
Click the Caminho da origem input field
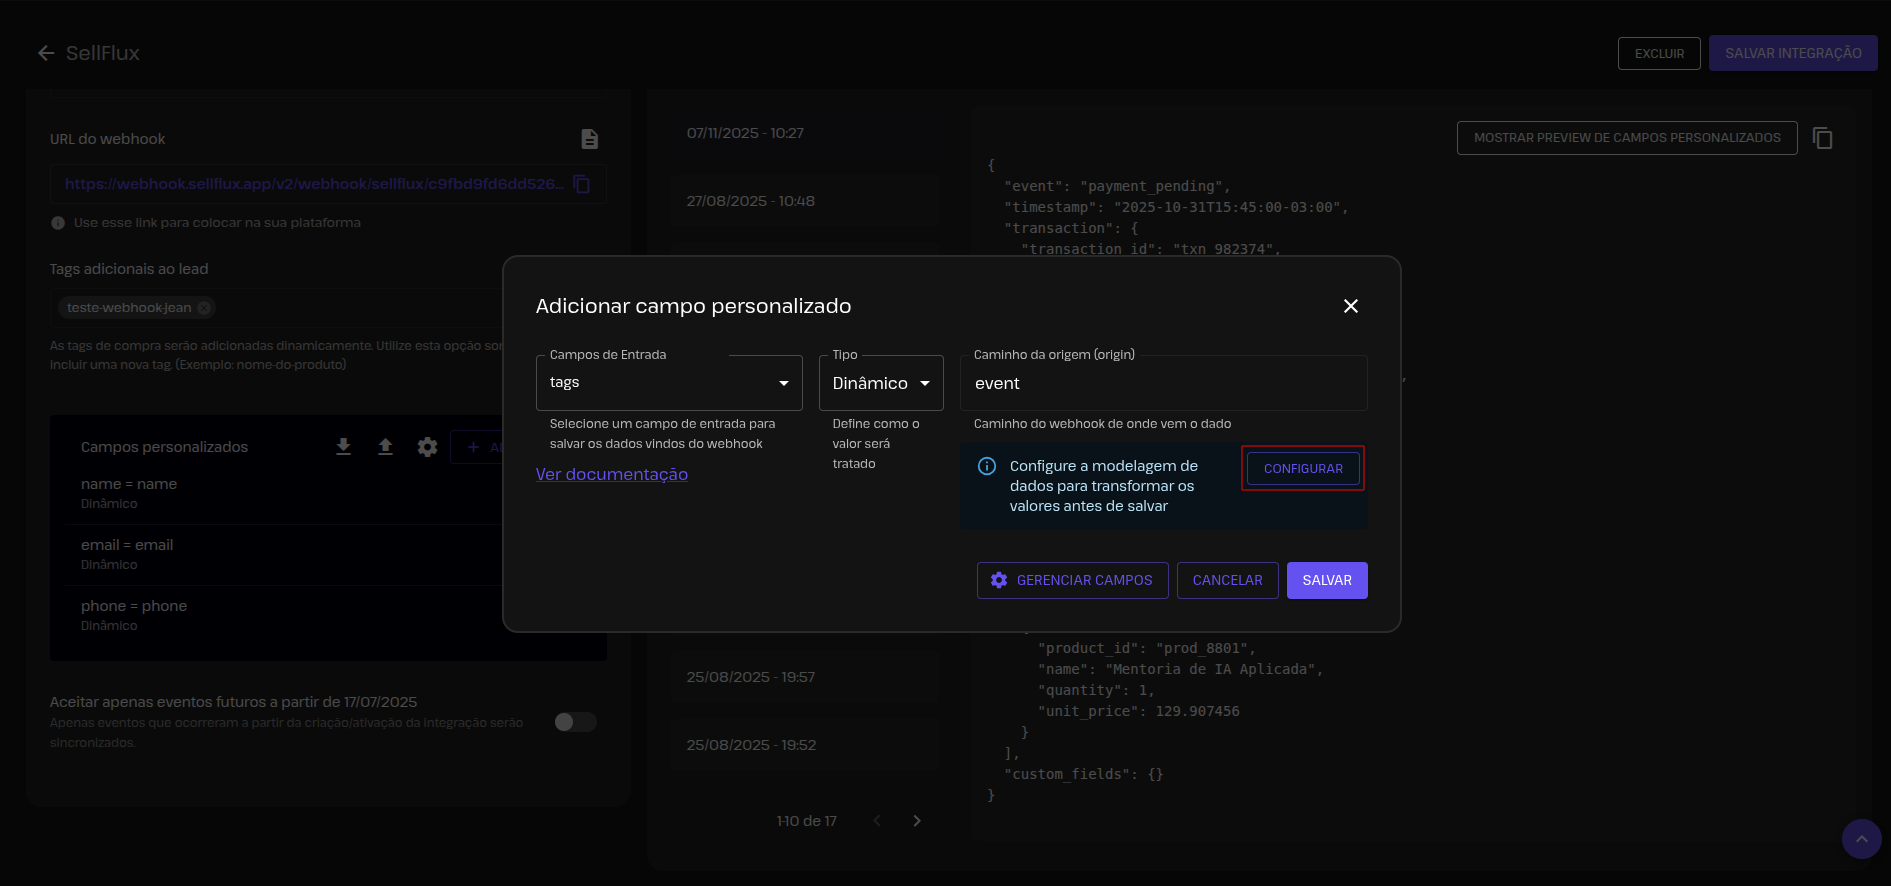tap(1163, 383)
